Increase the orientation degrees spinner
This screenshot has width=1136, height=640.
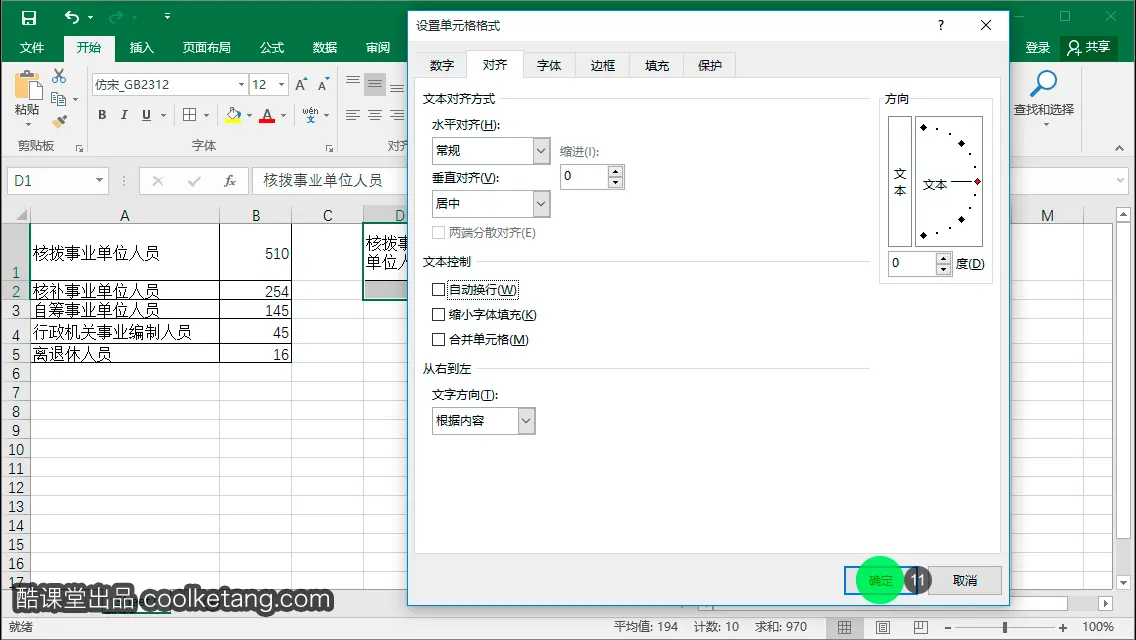click(943, 258)
